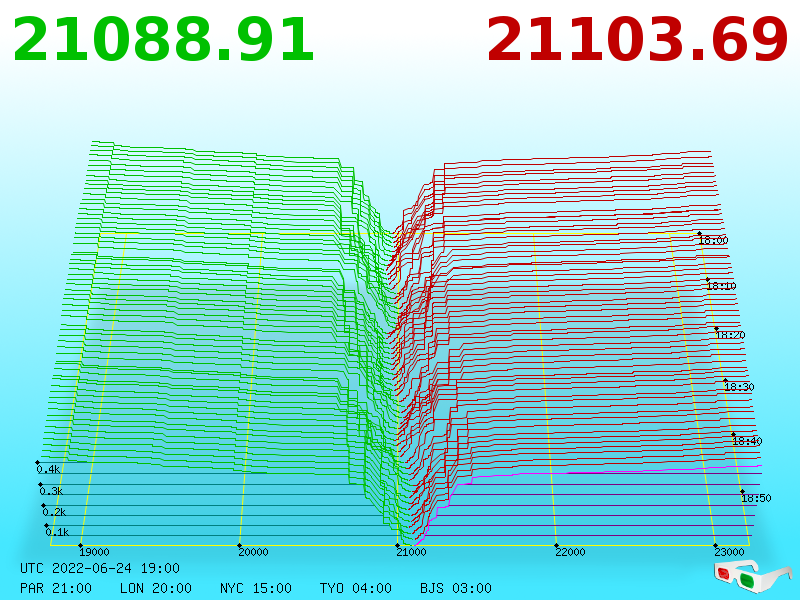Screen dimensions: 800x600
Task: Click the 23000 price axis label
Action: [x=729, y=552]
